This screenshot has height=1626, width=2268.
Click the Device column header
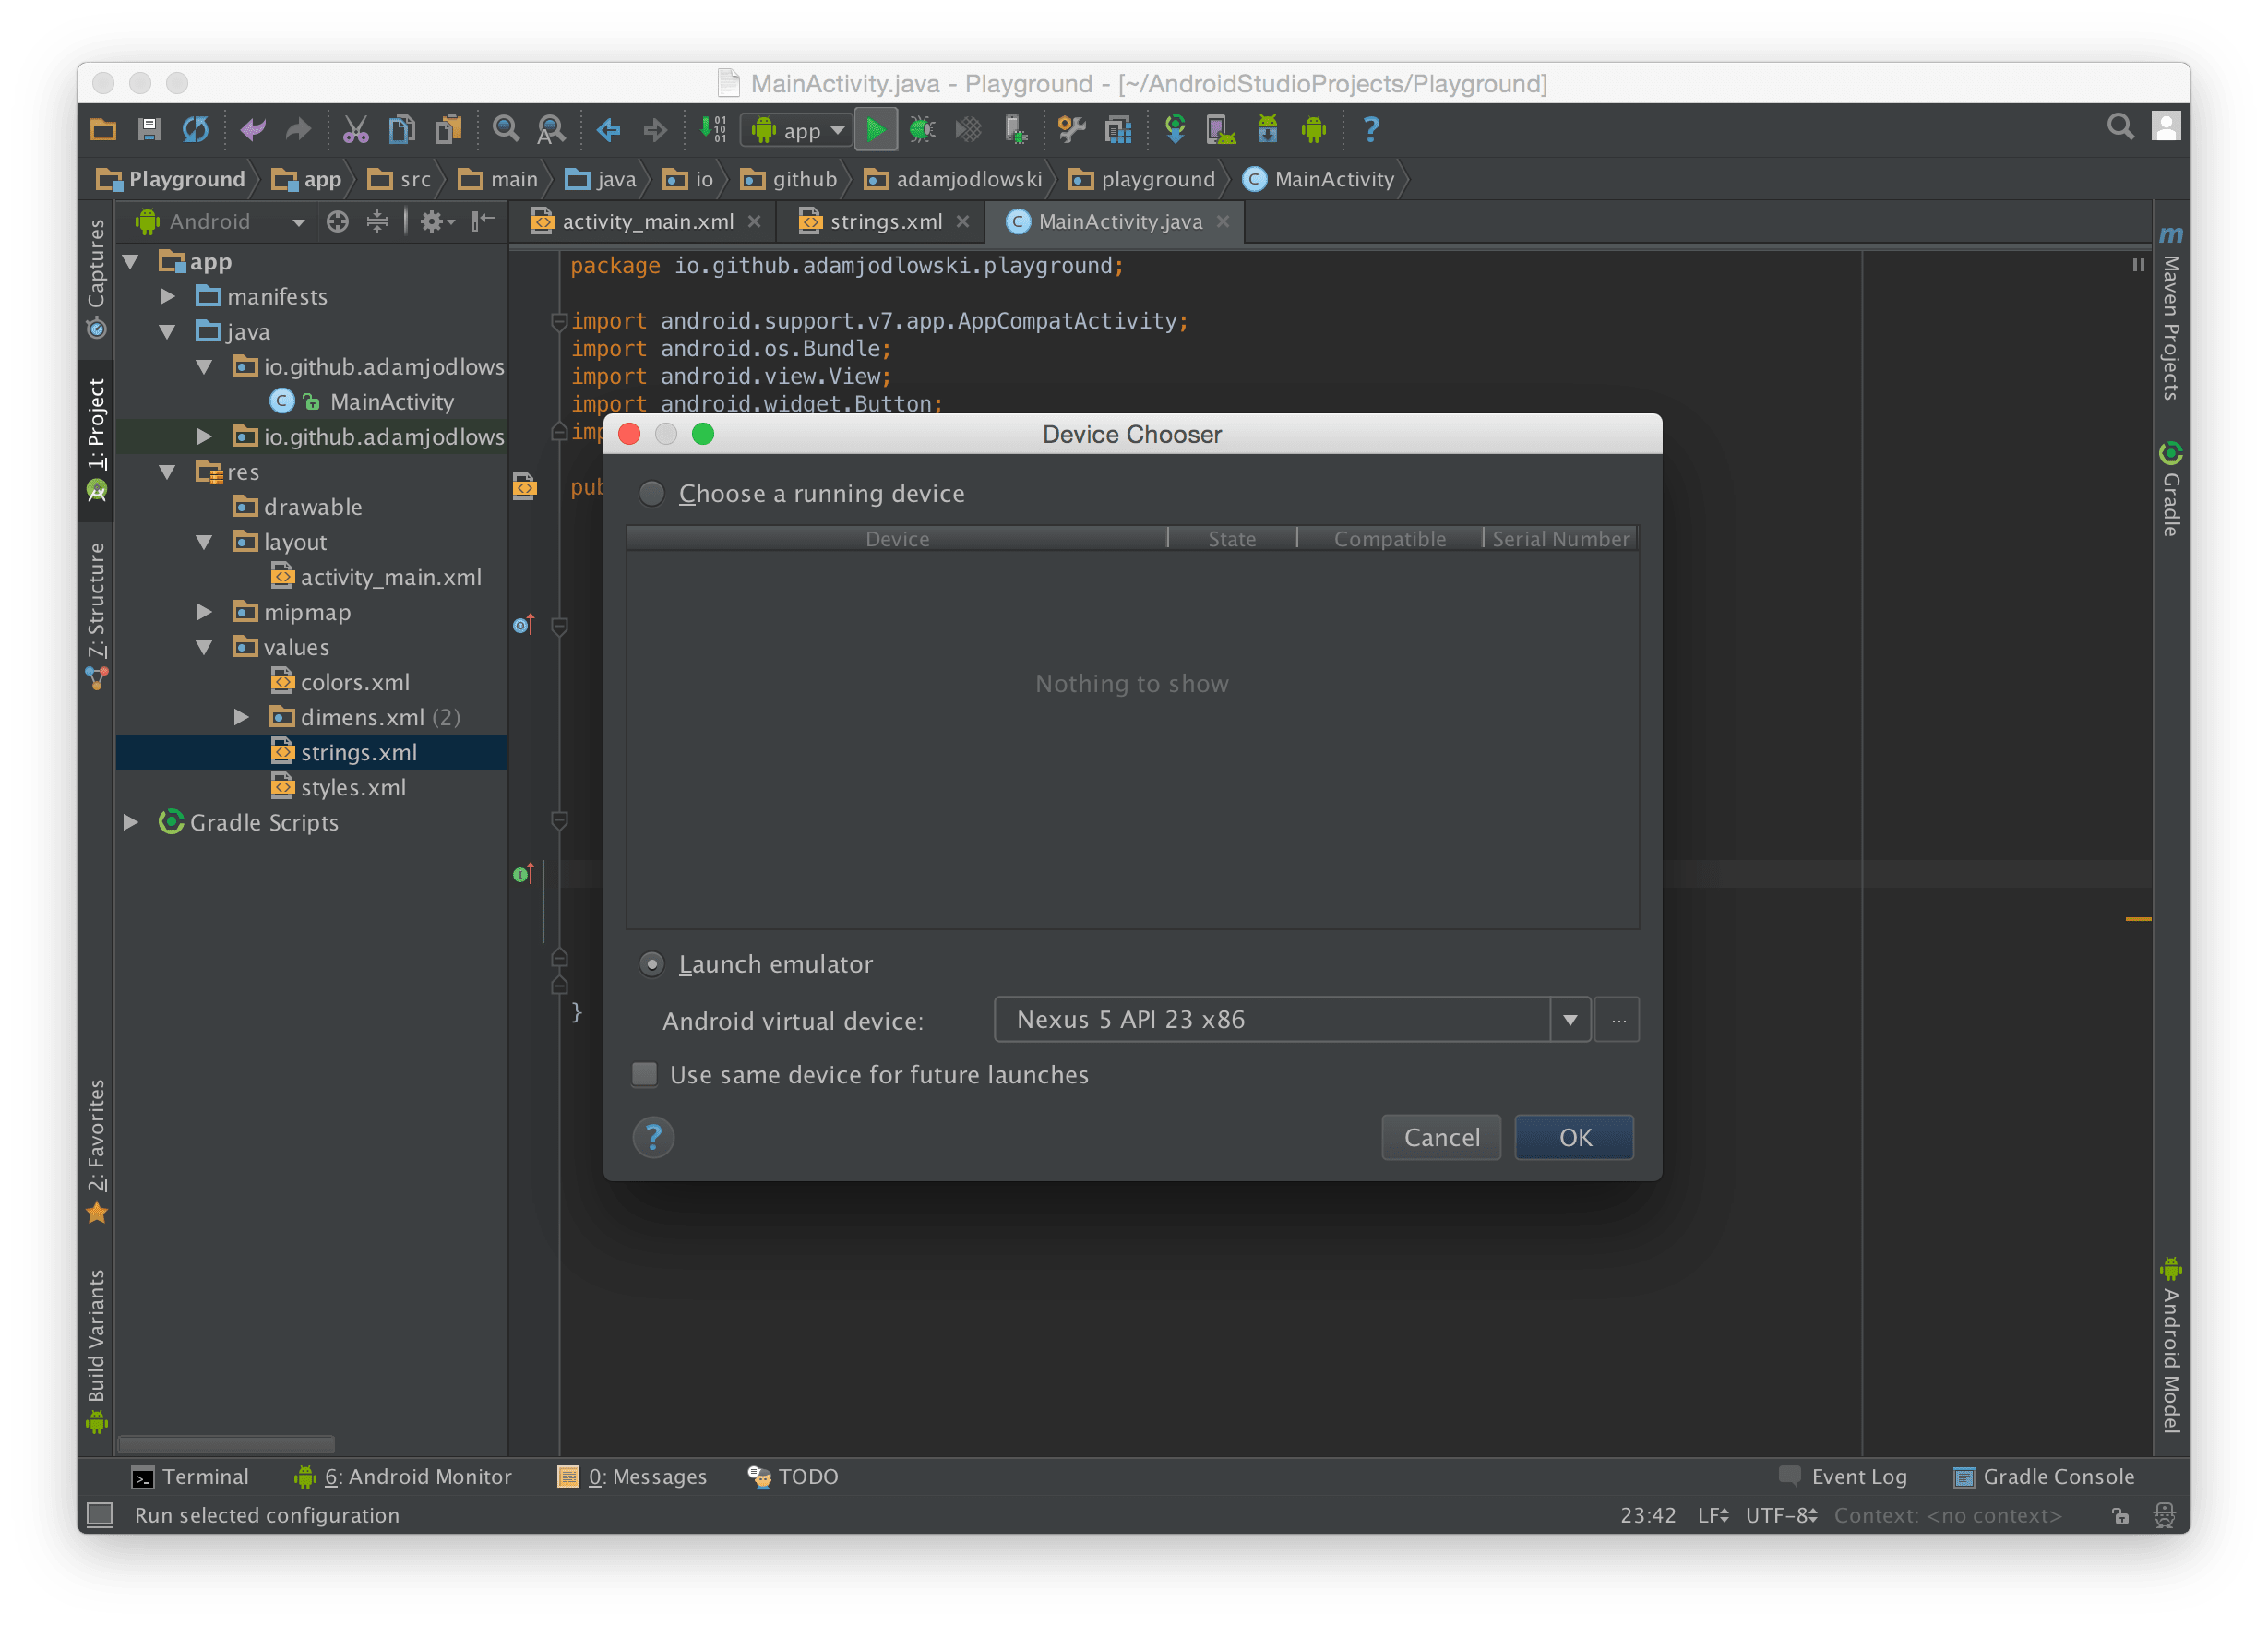(x=897, y=539)
